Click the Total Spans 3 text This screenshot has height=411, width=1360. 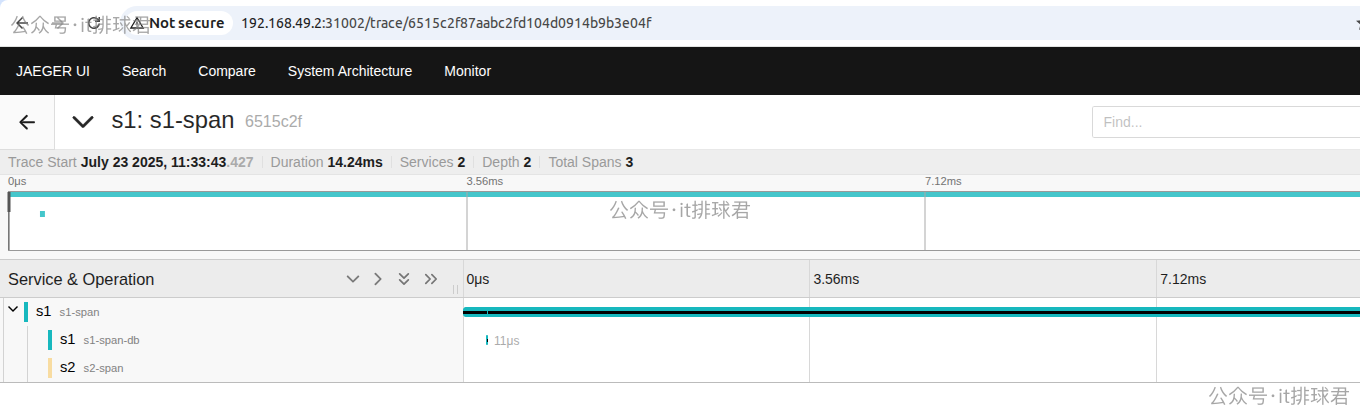coord(591,162)
